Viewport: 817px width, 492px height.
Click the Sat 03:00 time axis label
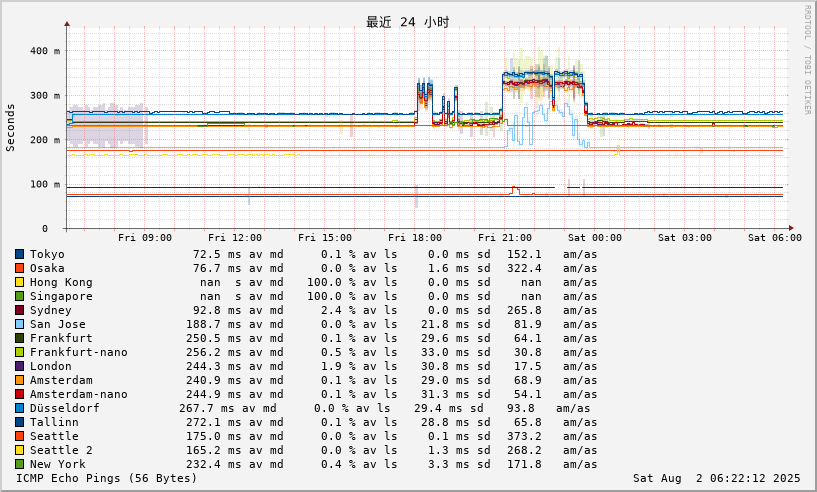685,238
